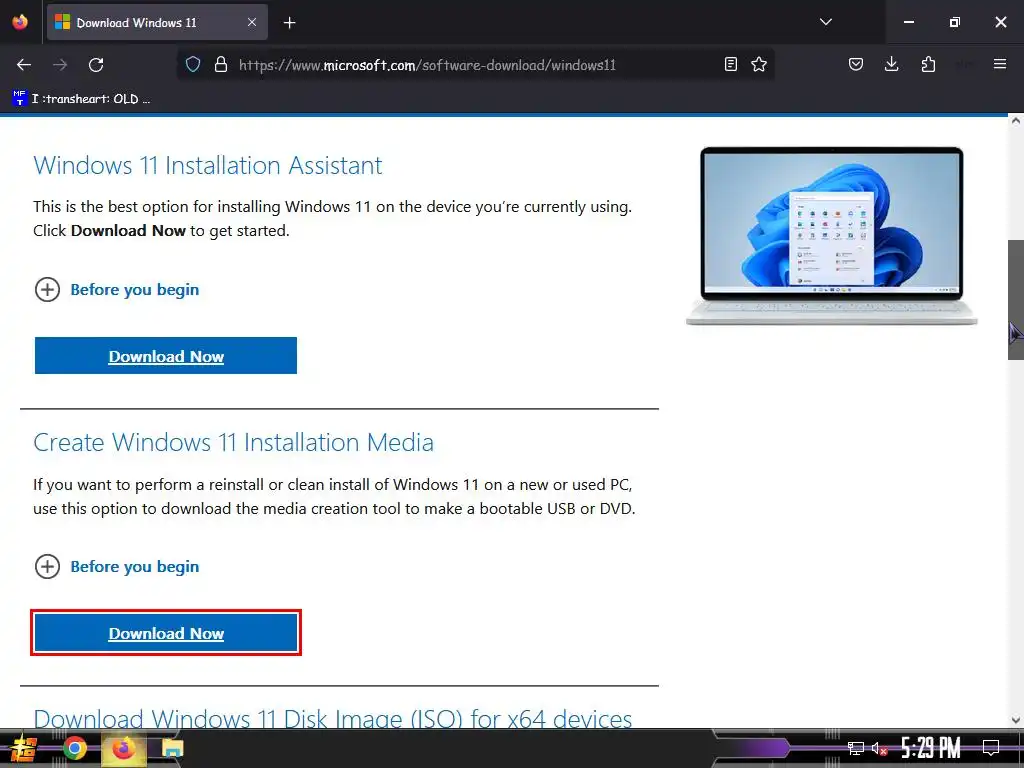Open the tracking protection shield icon
Screen dimensions: 1024x768
pyautogui.click(x=193, y=65)
